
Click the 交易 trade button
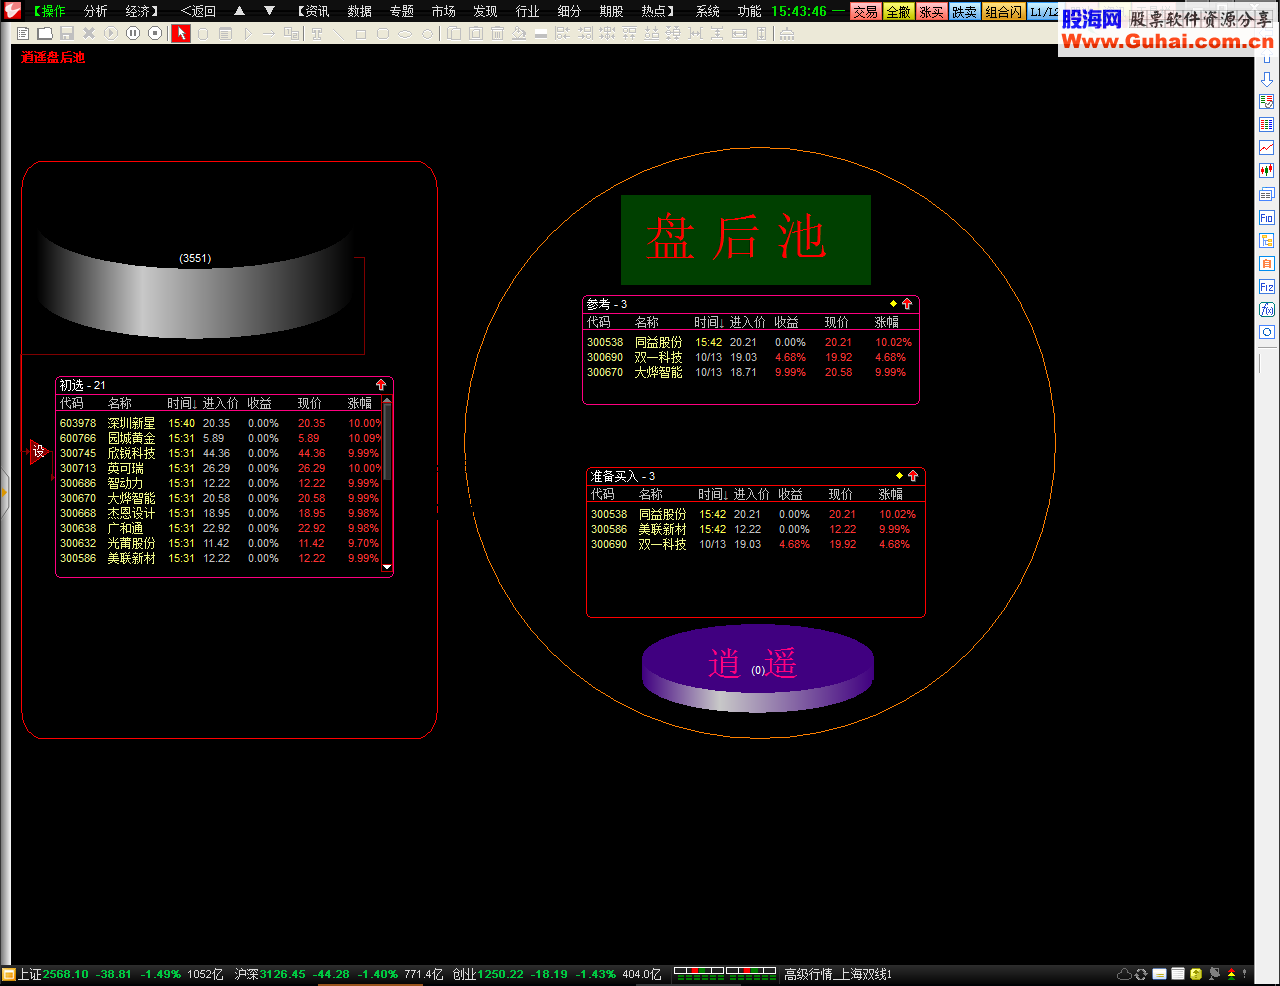pos(865,12)
